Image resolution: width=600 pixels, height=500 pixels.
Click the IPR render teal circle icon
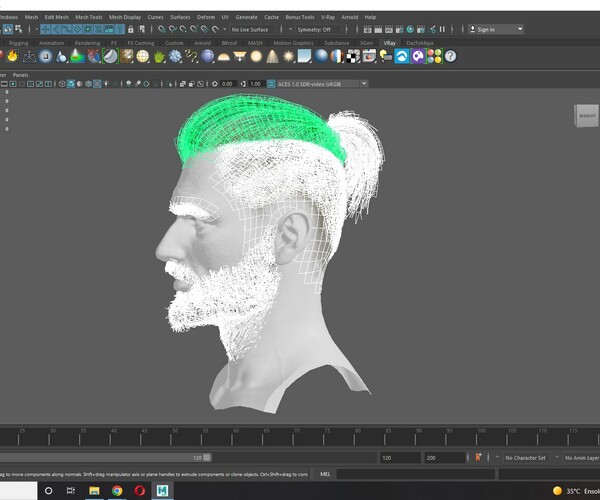410,29
